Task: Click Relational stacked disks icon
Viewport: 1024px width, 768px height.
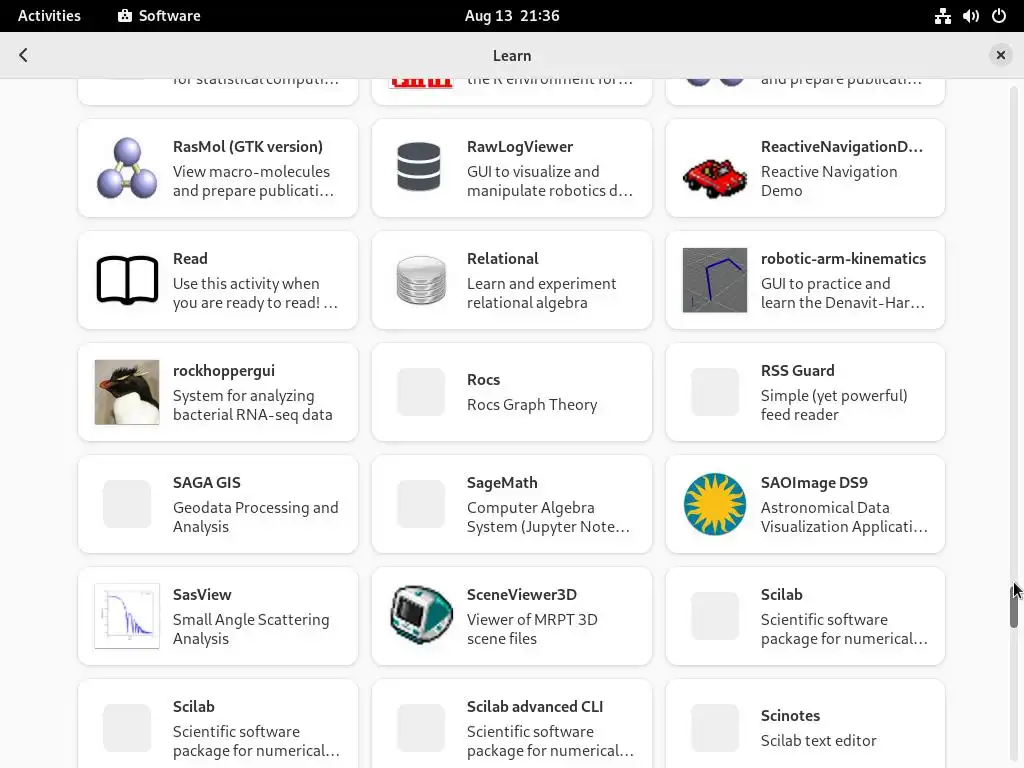Action: [x=421, y=280]
